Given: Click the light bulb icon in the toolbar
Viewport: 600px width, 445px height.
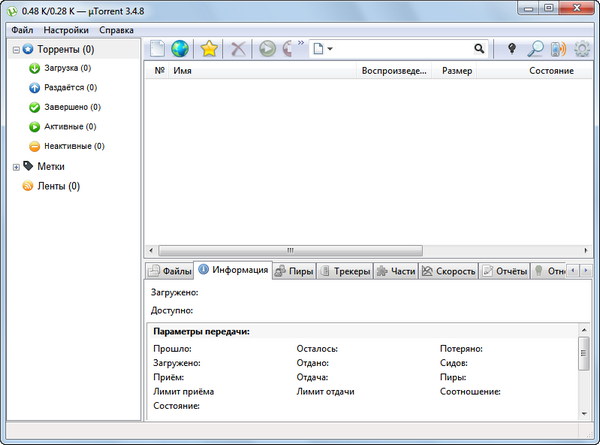Looking at the screenshot, I should pyautogui.click(x=512, y=48).
